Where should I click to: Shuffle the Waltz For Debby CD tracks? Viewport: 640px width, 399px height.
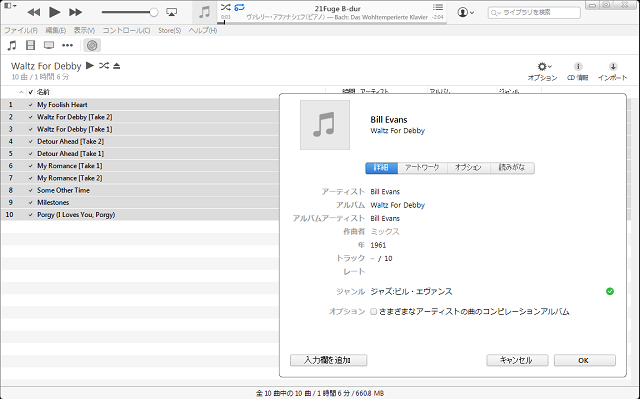pyautogui.click(x=104, y=65)
